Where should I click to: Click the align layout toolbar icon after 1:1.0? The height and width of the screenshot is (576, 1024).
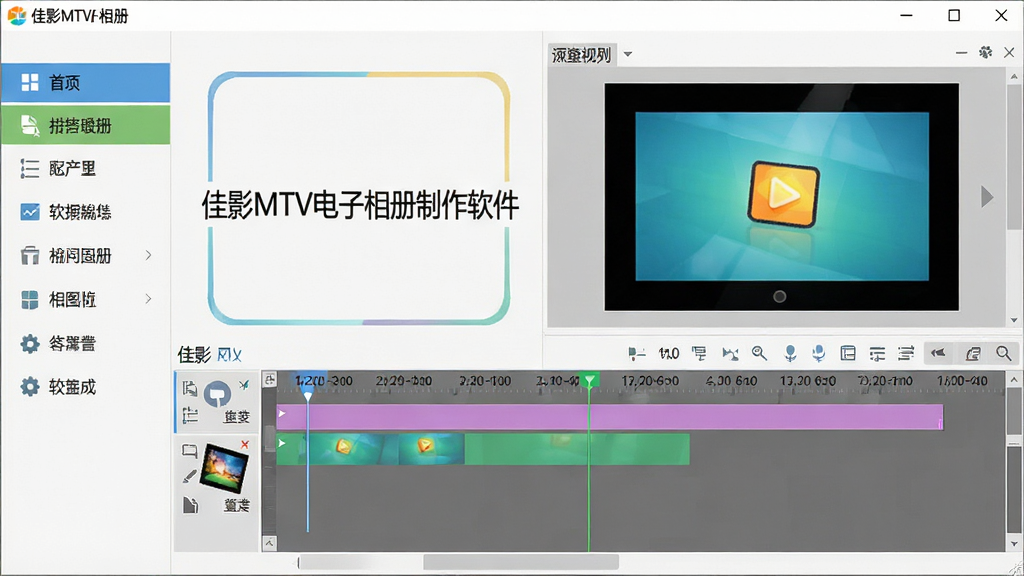699,353
